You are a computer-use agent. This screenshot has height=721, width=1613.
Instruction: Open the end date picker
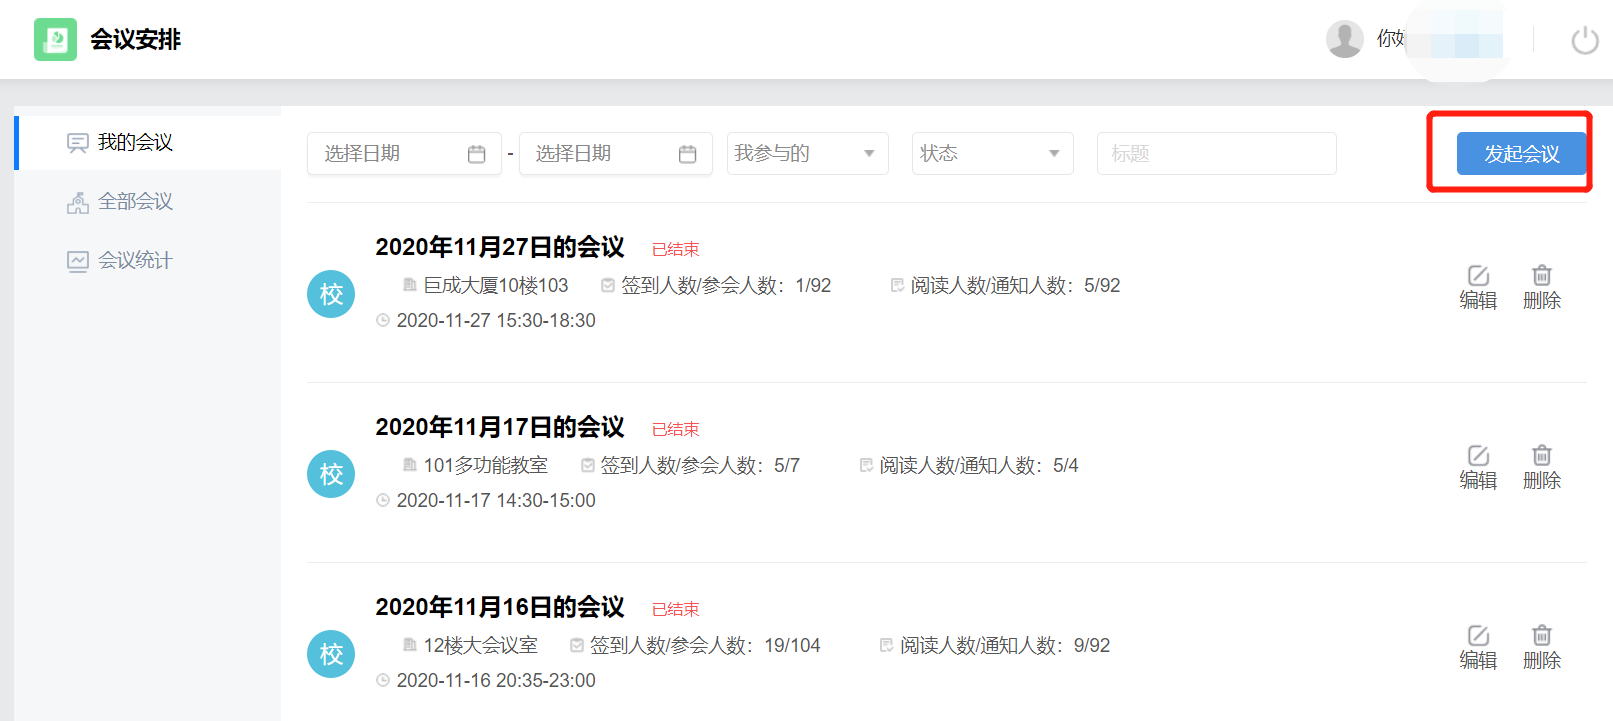coord(614,154)
